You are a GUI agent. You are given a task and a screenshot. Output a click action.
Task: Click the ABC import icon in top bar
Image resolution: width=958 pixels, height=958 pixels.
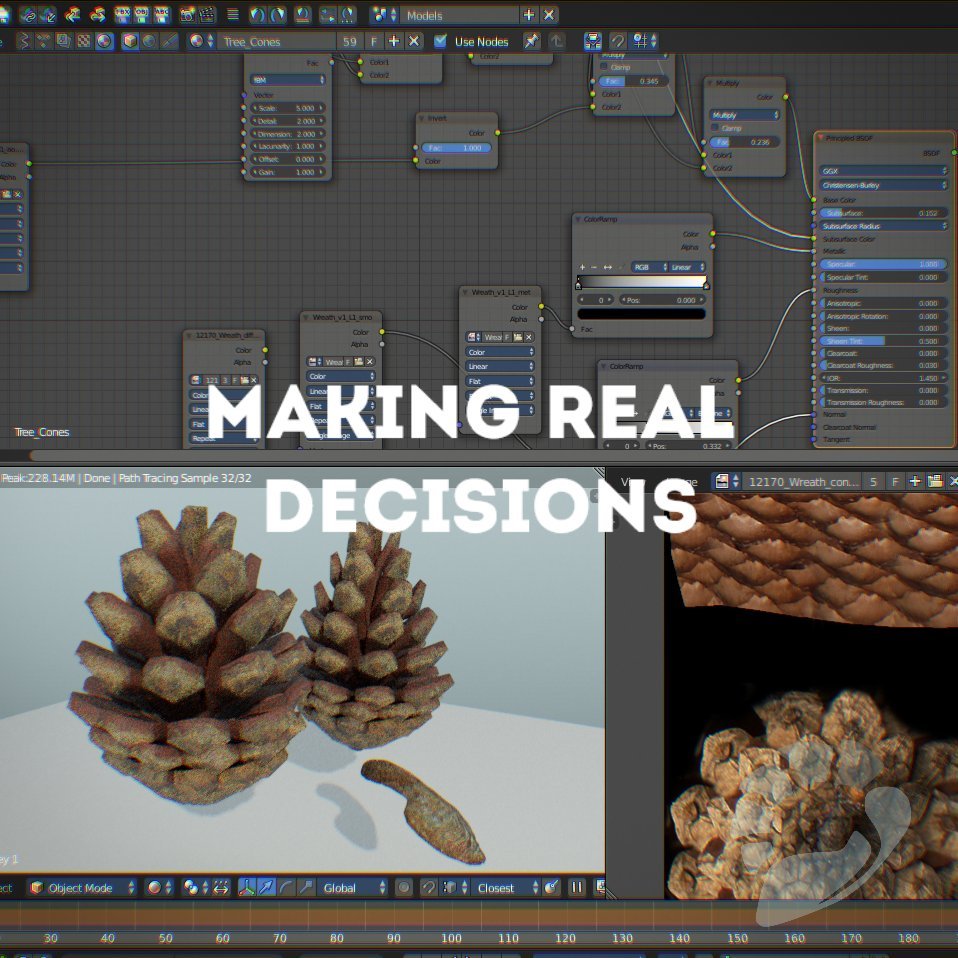tap(162, 14)
